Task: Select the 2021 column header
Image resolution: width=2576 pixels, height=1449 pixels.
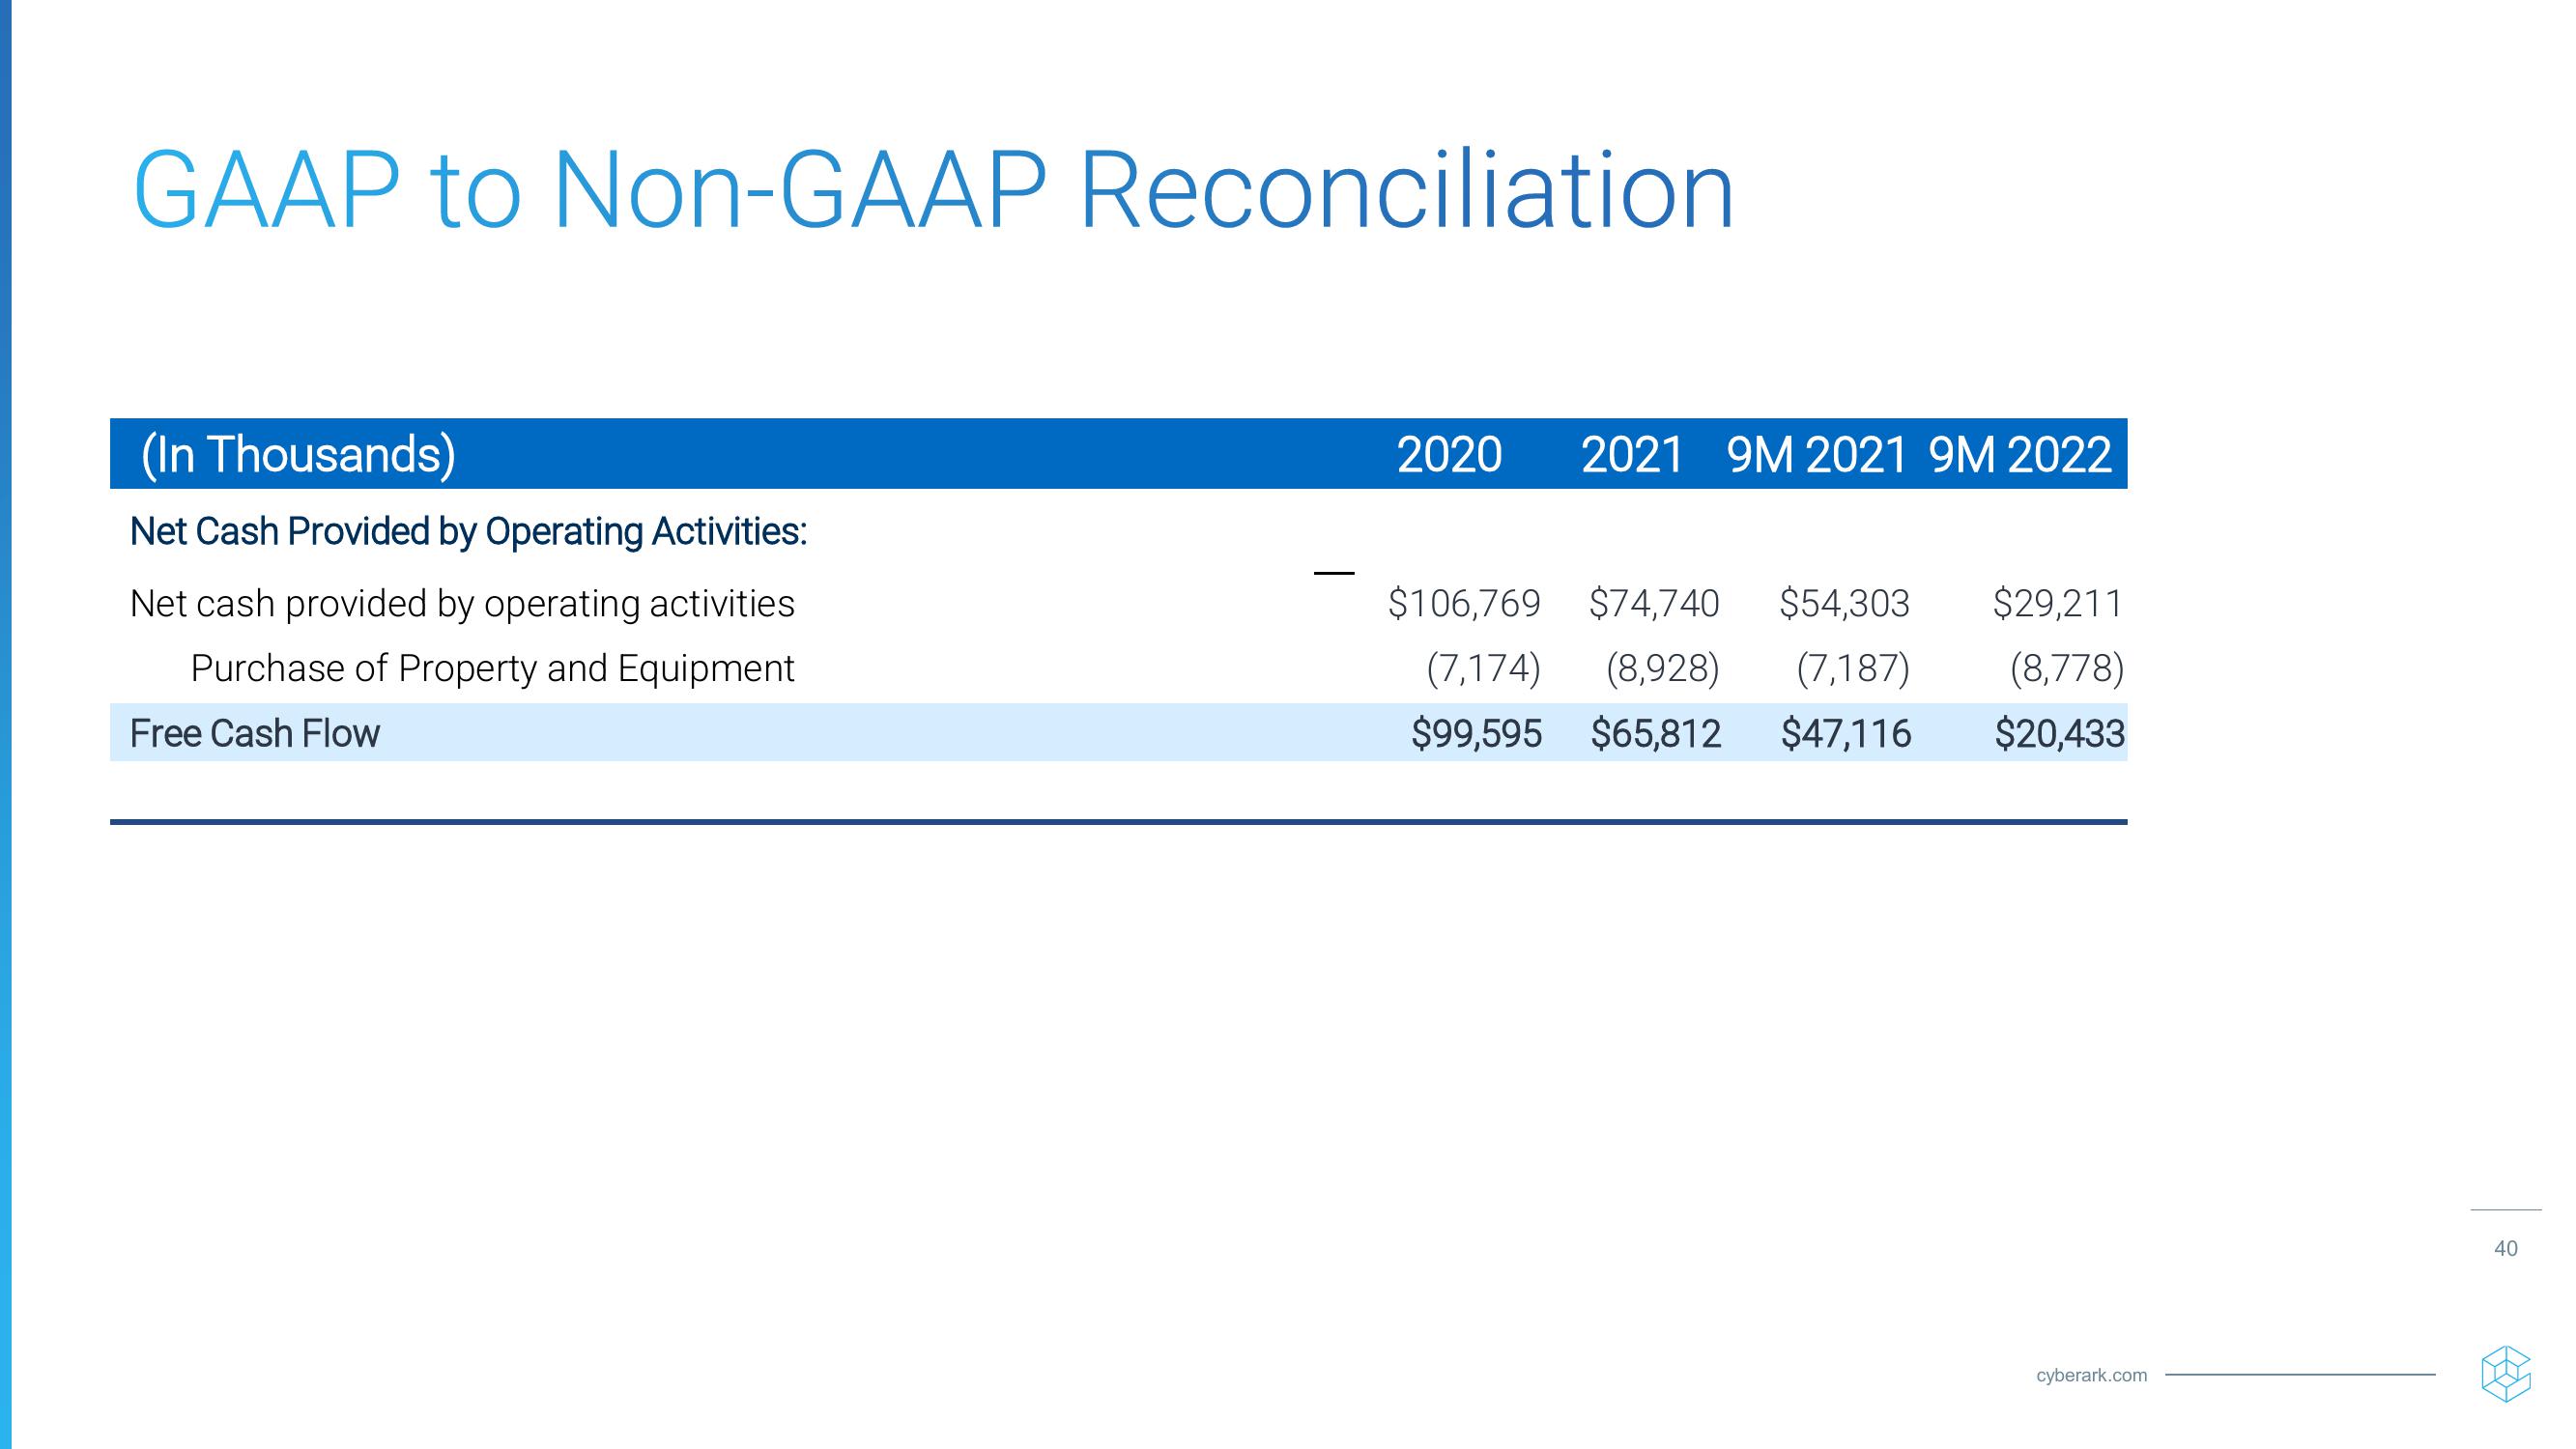Action: pyautogui.click(x=1632, y=455)
